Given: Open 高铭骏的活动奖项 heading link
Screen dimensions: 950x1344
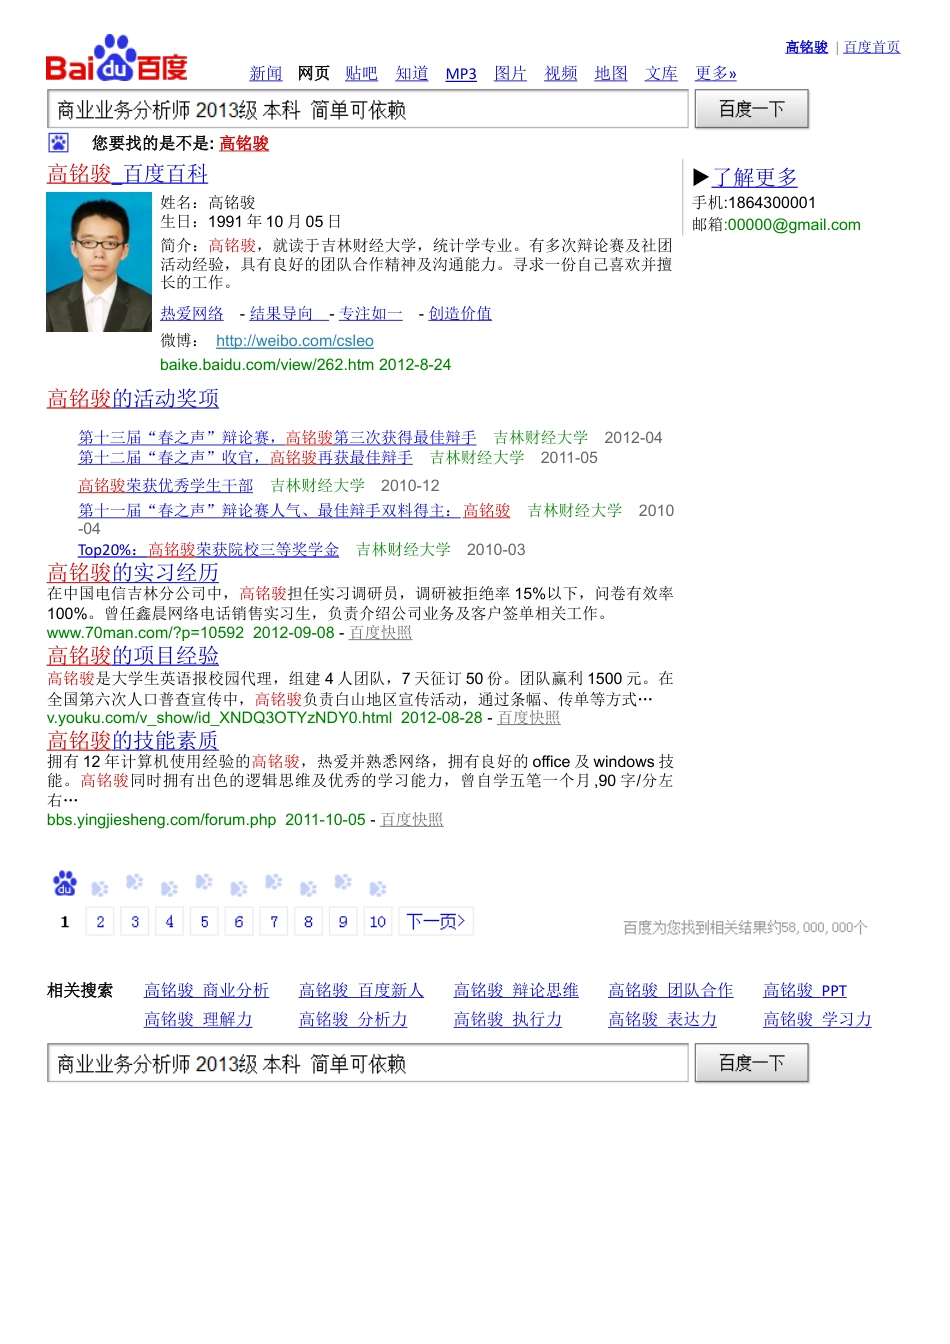Looking at the screenshot, I should click(x=133, y=398).
